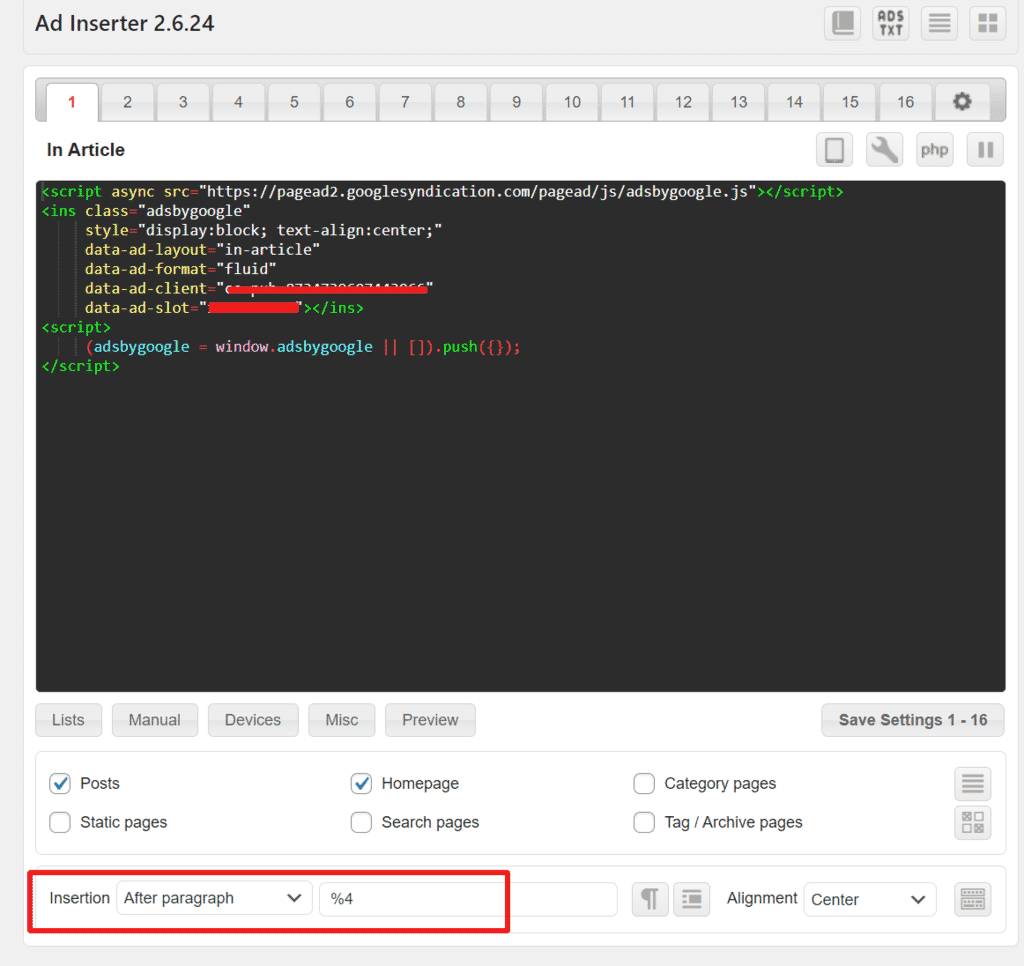Switch to block tab 4

[x=238, y=102]
